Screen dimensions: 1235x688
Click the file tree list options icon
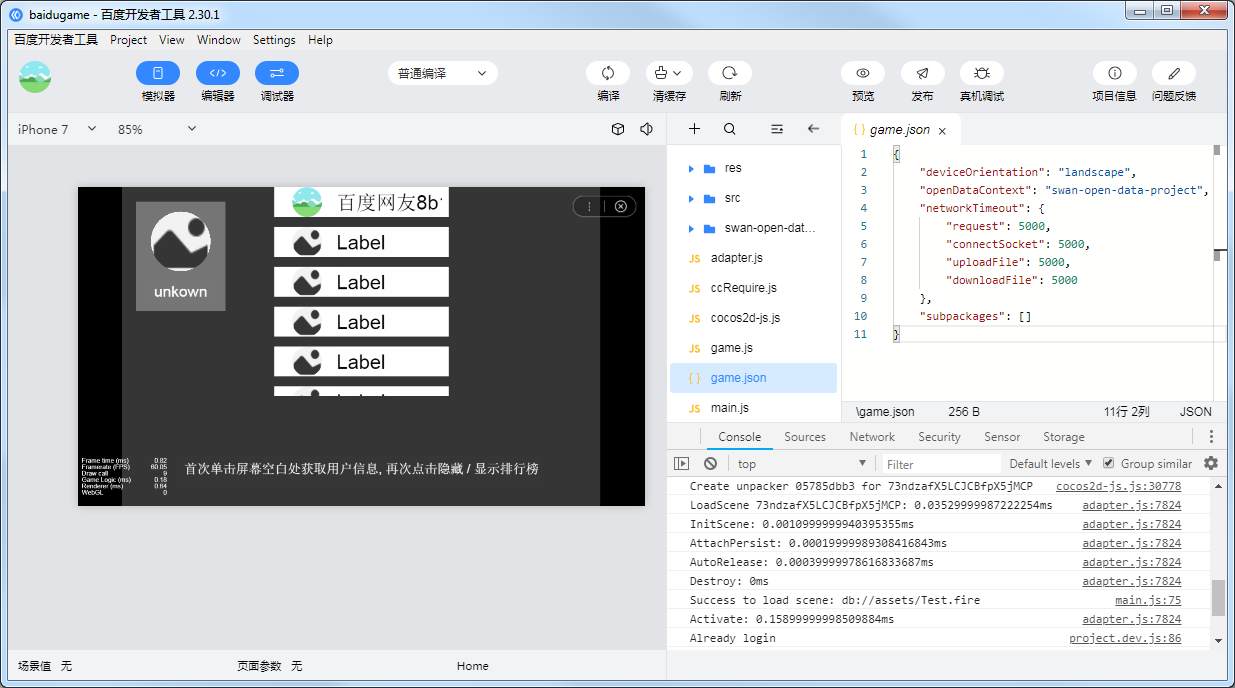tap(777, 129)
